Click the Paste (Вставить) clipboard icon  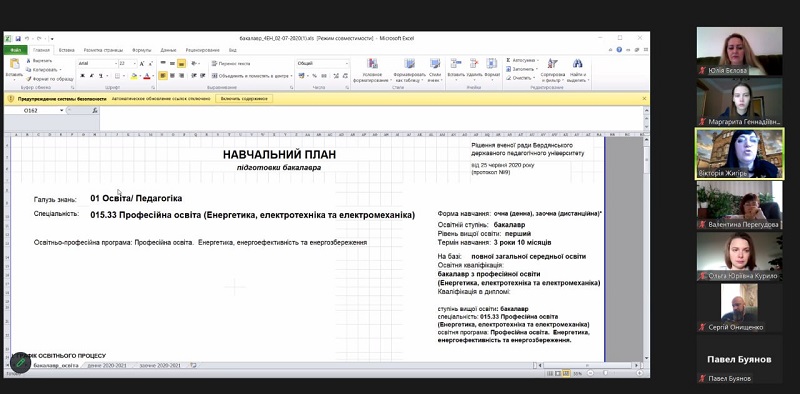pos(14,65)
